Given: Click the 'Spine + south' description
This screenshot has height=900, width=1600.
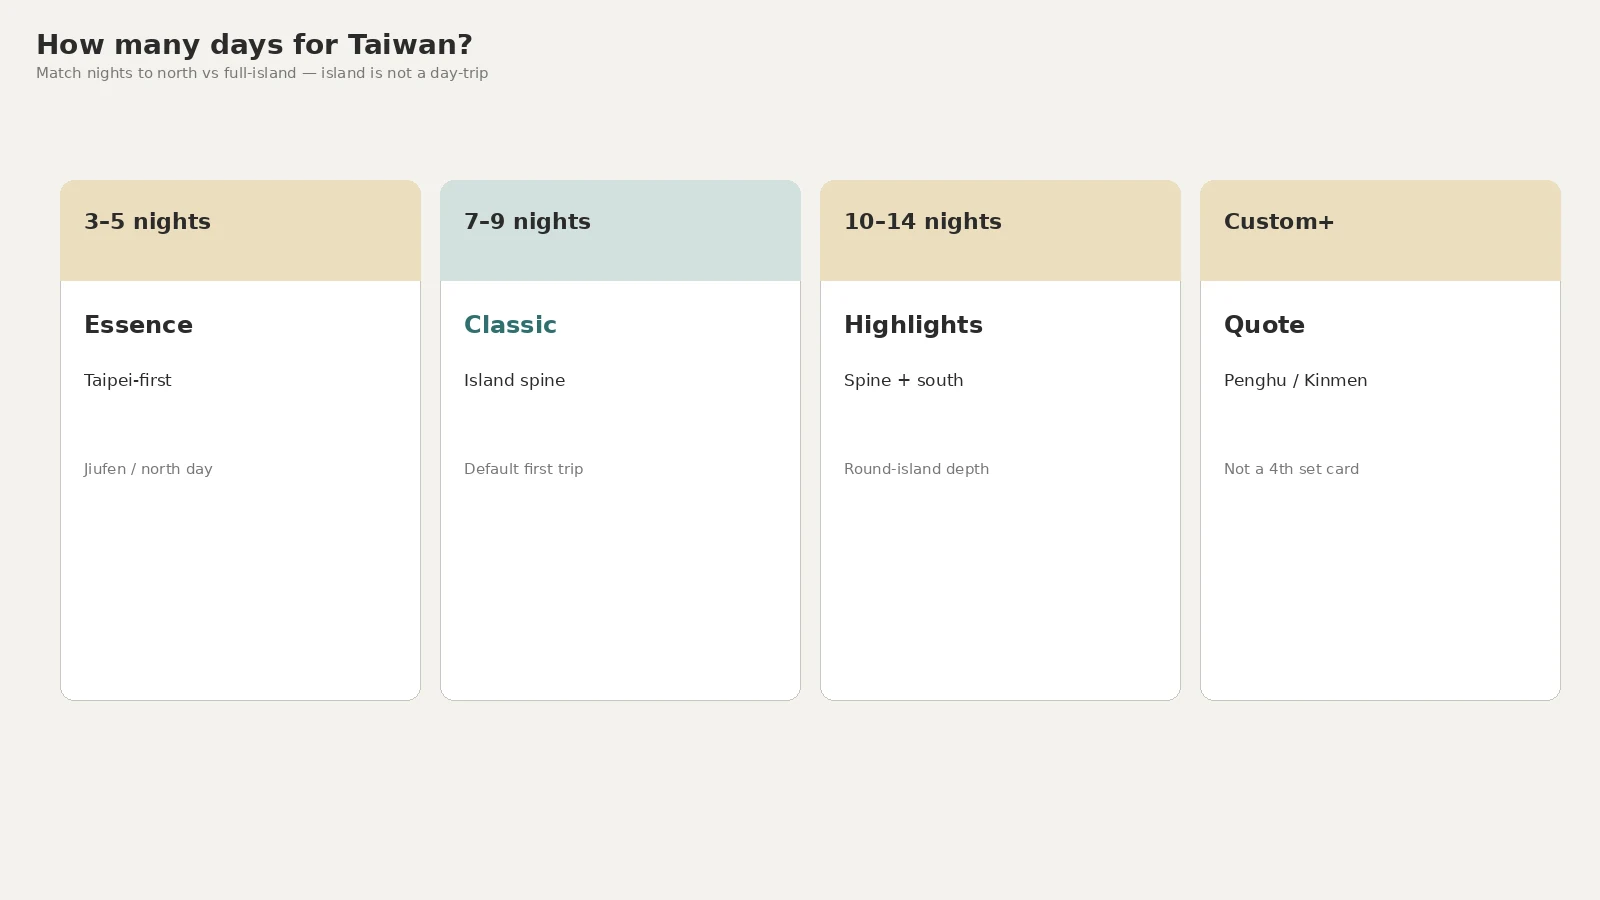Looking at the screenshot, I should 903,380.
